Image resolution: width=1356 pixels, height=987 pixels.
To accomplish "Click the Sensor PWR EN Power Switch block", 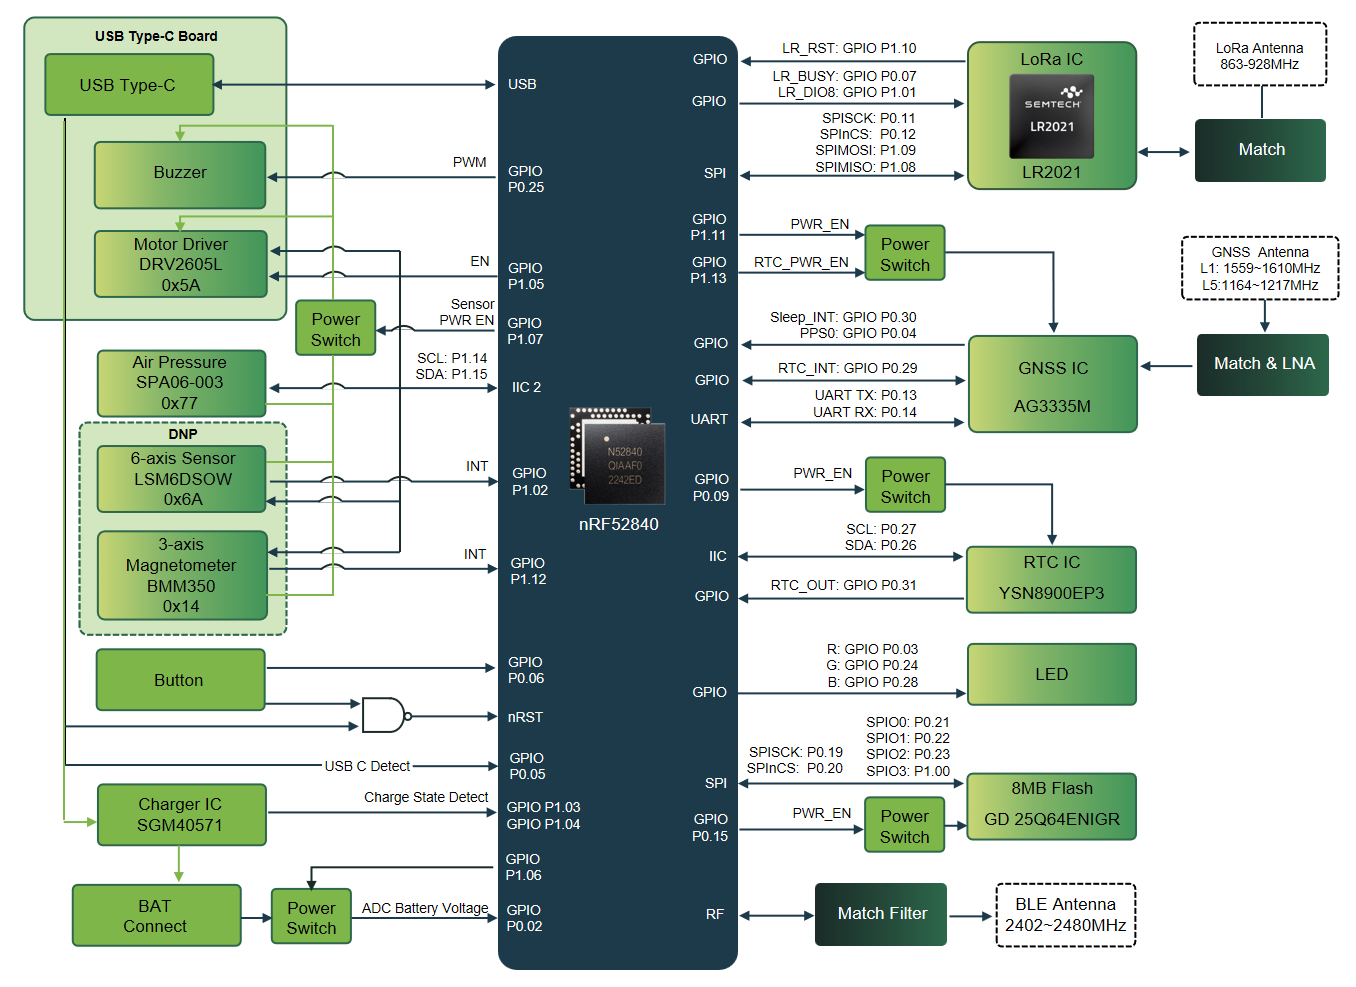I will pyautogui.click(x=336, y=328).
